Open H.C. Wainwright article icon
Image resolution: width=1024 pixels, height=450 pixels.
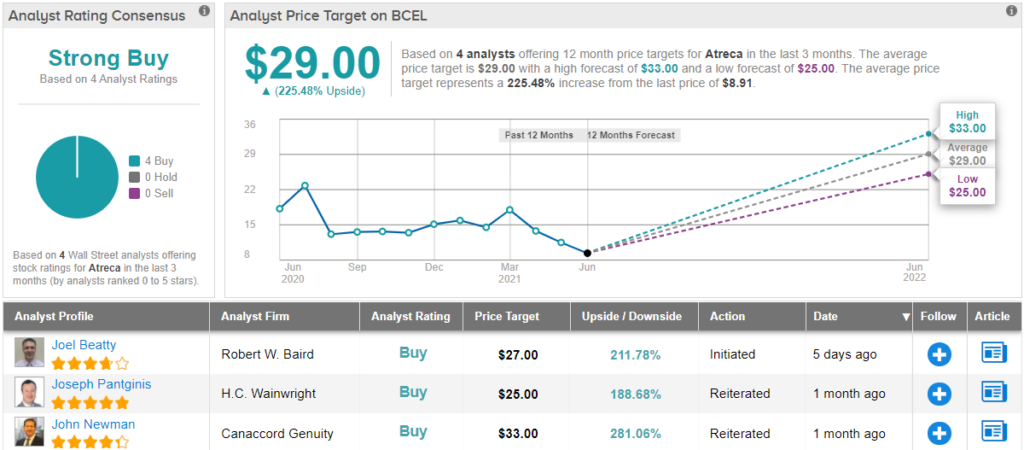coord(994,393)
